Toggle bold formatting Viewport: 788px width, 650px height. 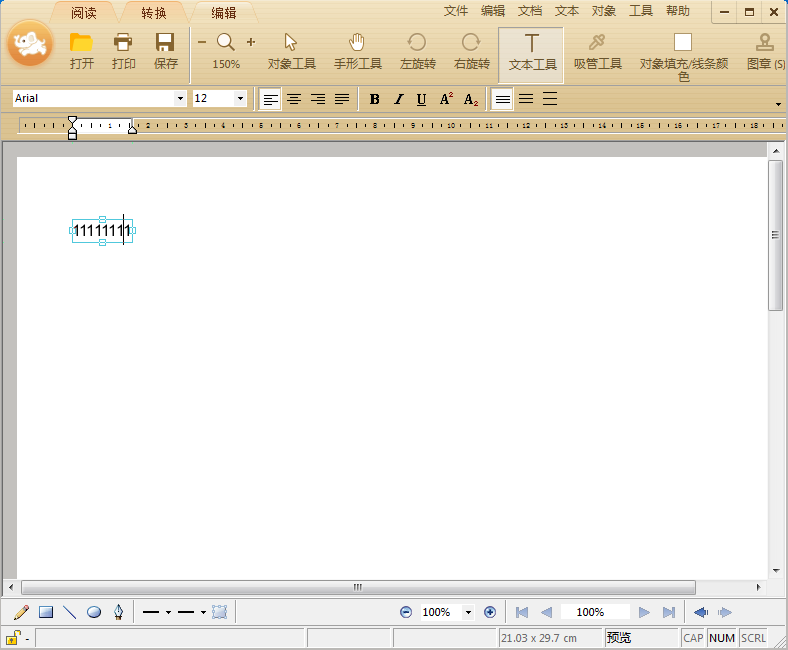(x=374, y=99)
